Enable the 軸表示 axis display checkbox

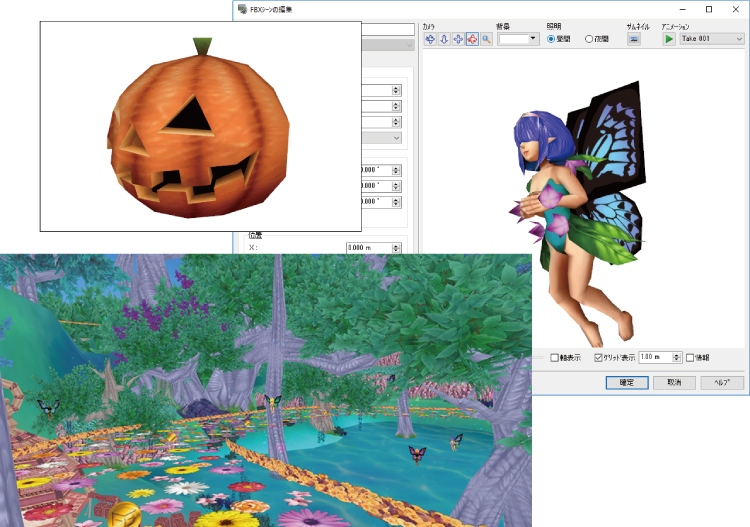pyautogui.click(x=554, y=358)
